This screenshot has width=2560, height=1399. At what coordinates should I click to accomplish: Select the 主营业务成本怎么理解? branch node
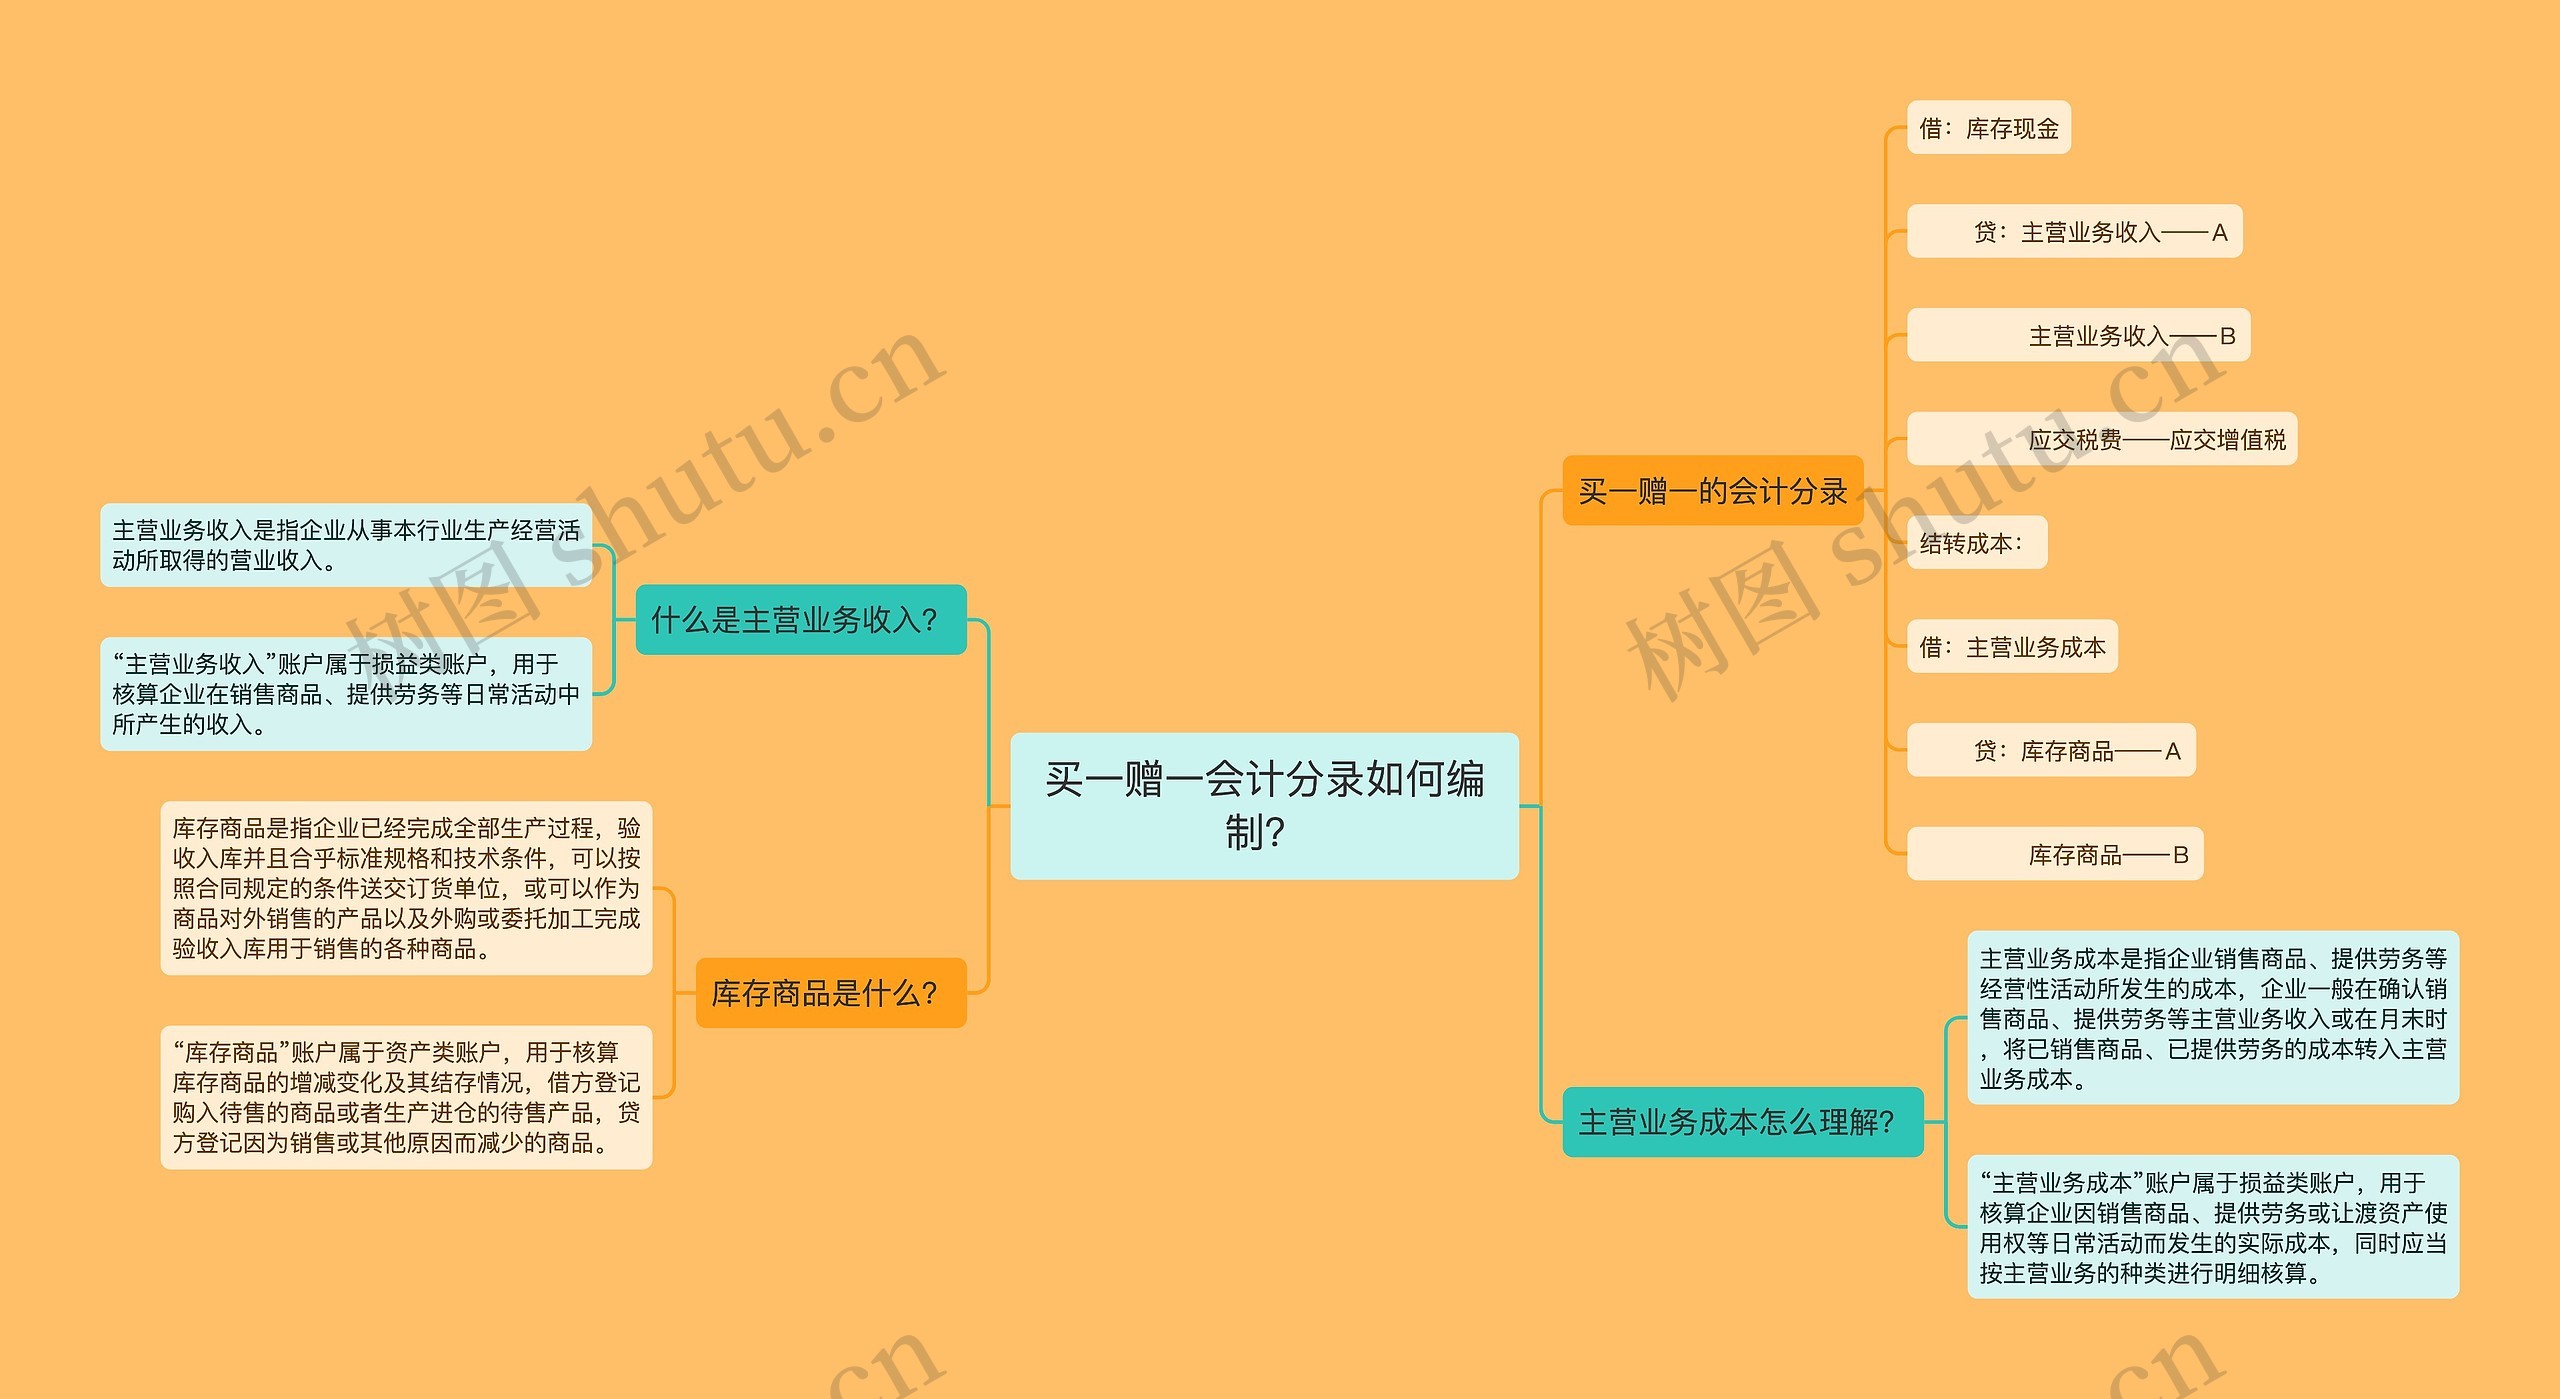1743,1122
